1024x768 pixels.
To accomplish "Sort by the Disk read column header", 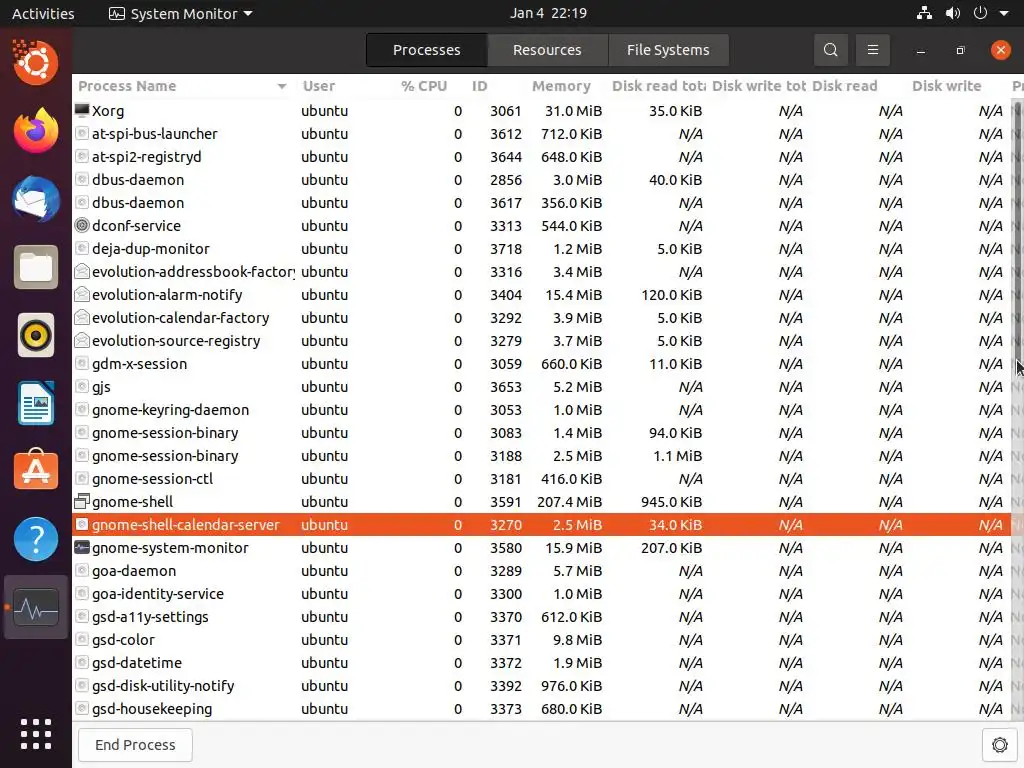I will (x=845, y=86).
